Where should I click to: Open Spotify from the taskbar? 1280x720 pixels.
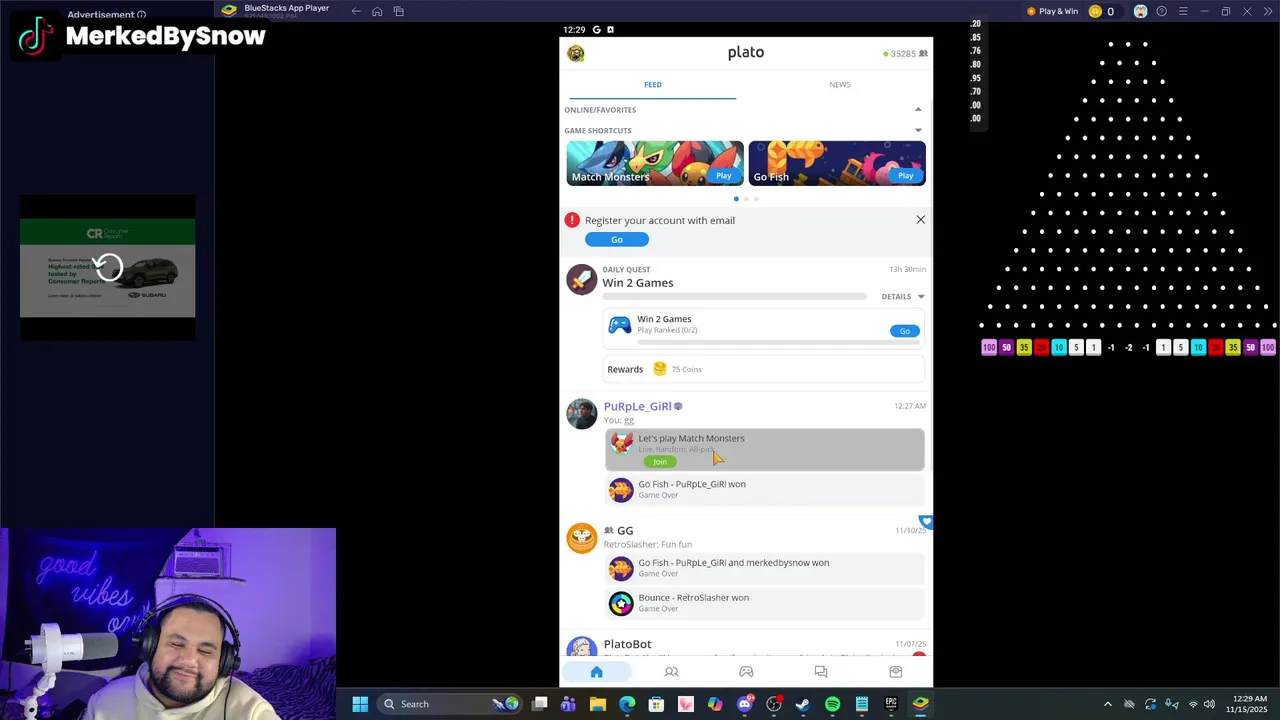(x=832, y=704)
